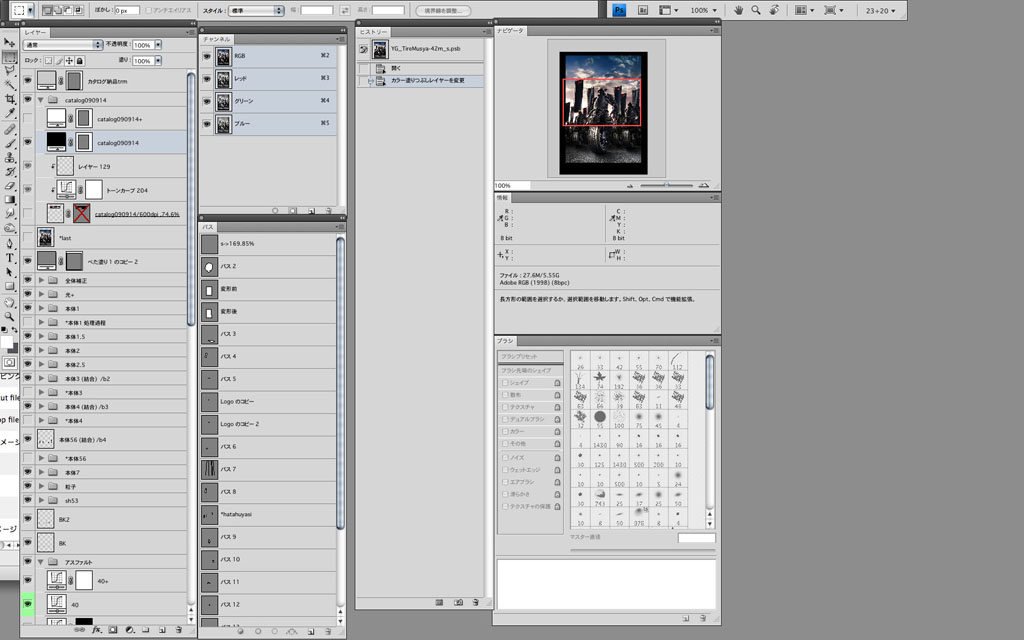Select the ナビゲータ panel tab
Image resolution: width=1024 pixels, height=640 pixels.
point(512,31)
